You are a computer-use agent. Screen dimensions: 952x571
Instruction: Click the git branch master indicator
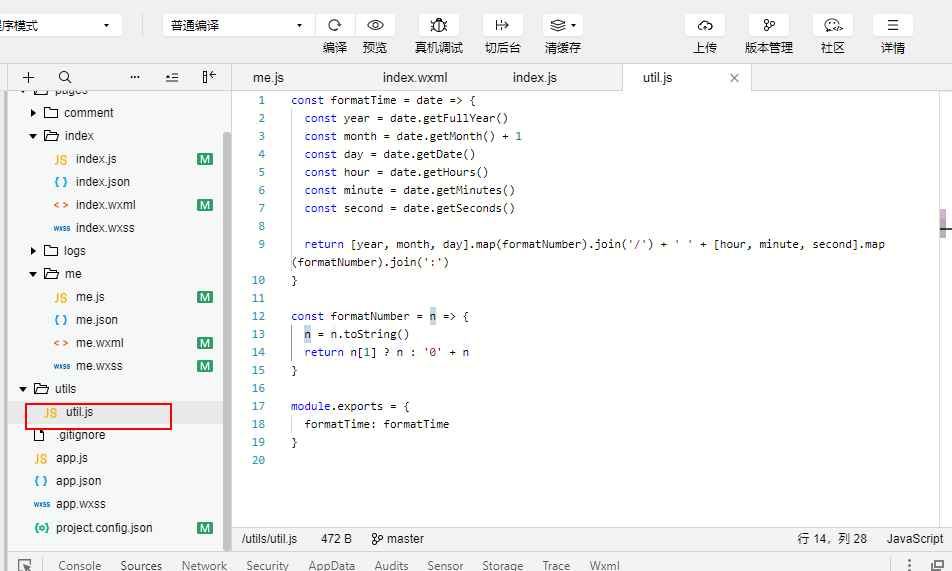(398, 539)
